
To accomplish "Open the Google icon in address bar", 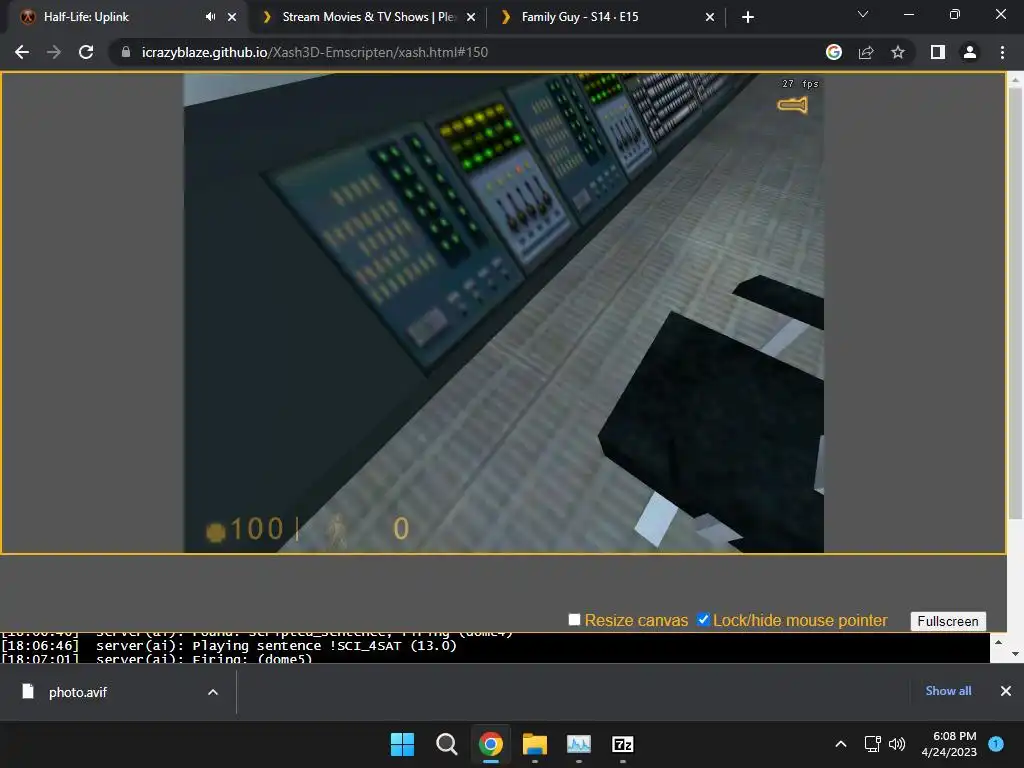I will 834,52.
